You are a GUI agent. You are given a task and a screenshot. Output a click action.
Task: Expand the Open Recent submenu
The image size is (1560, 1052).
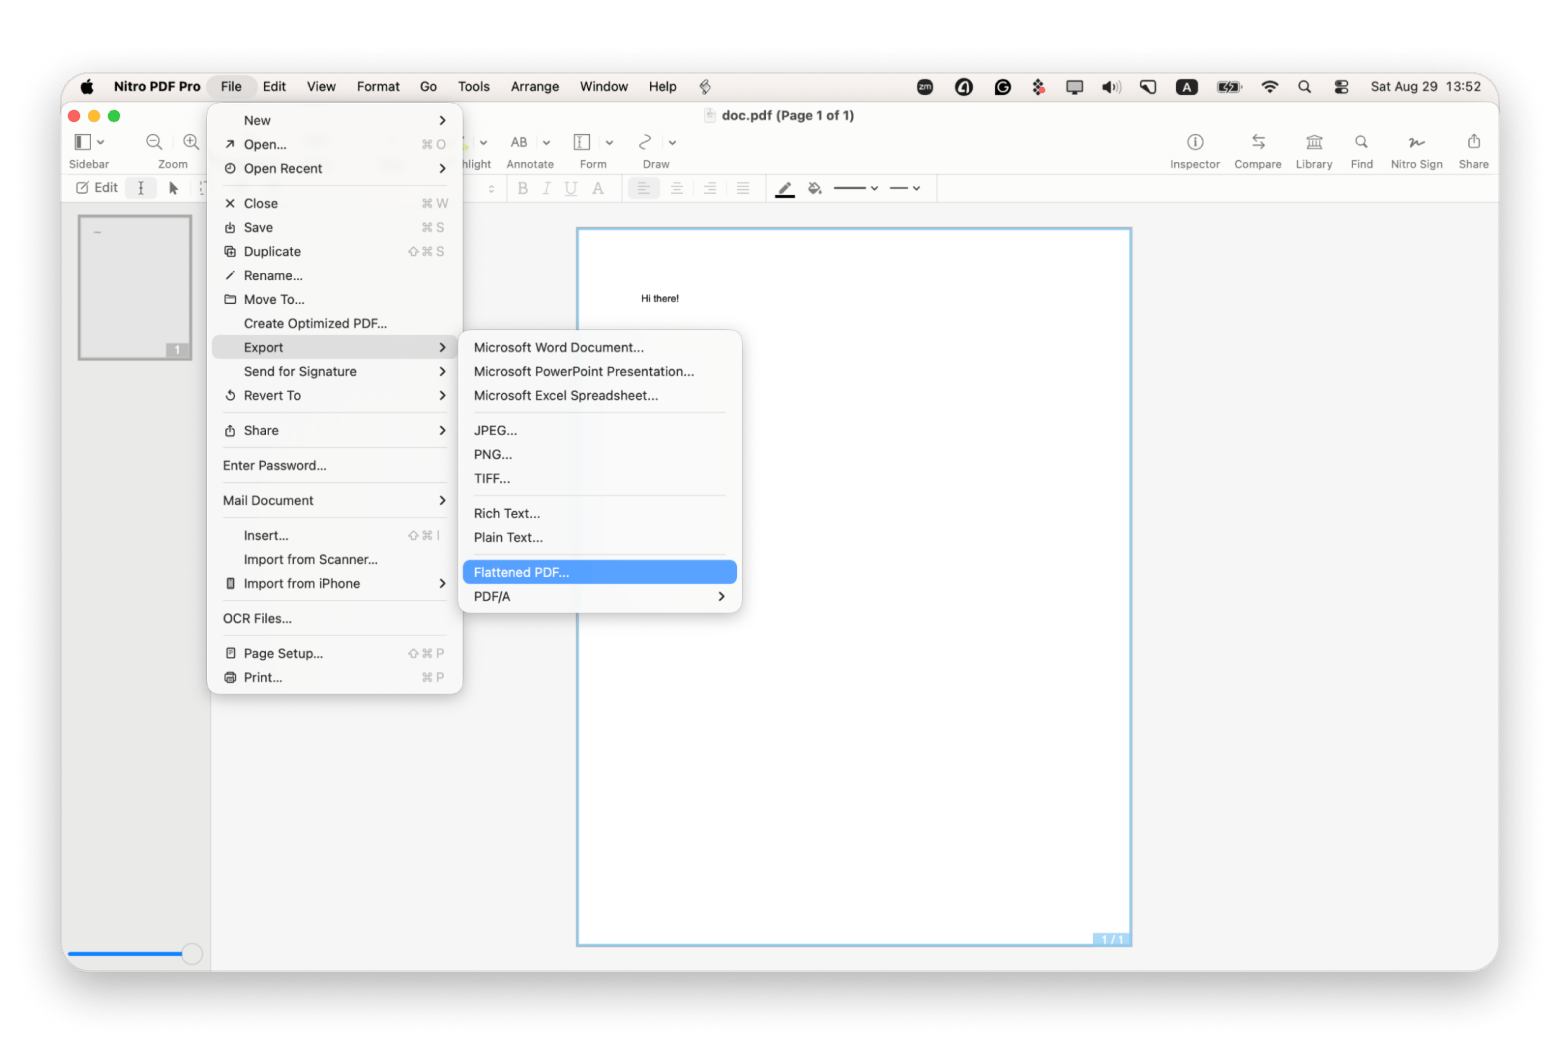[335, 168]
